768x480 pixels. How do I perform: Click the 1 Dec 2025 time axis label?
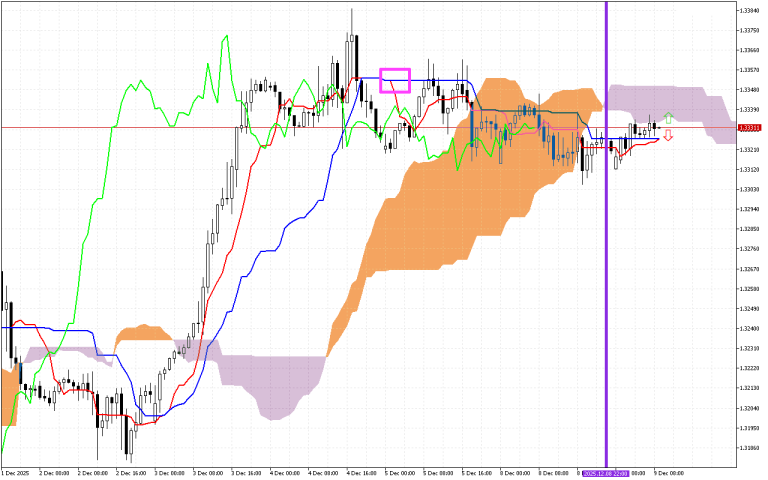coord(15,473)
